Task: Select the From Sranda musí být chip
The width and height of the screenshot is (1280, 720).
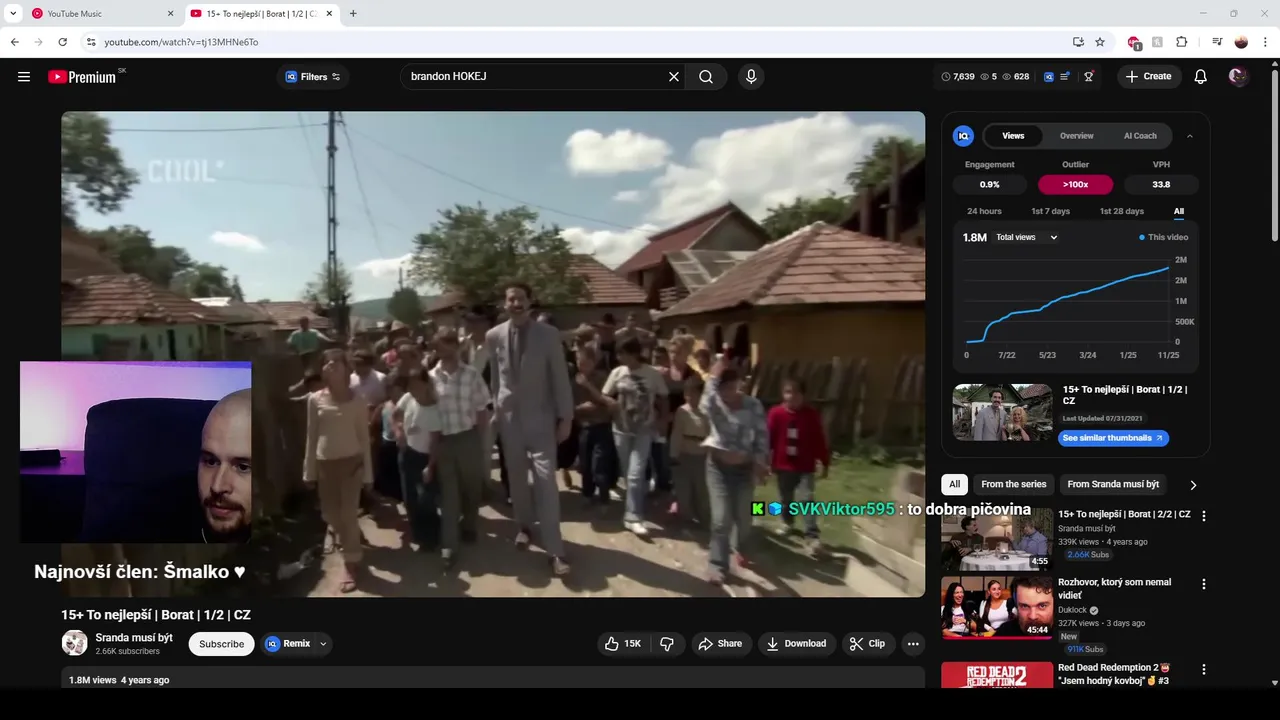Action: click(1113, 484)
